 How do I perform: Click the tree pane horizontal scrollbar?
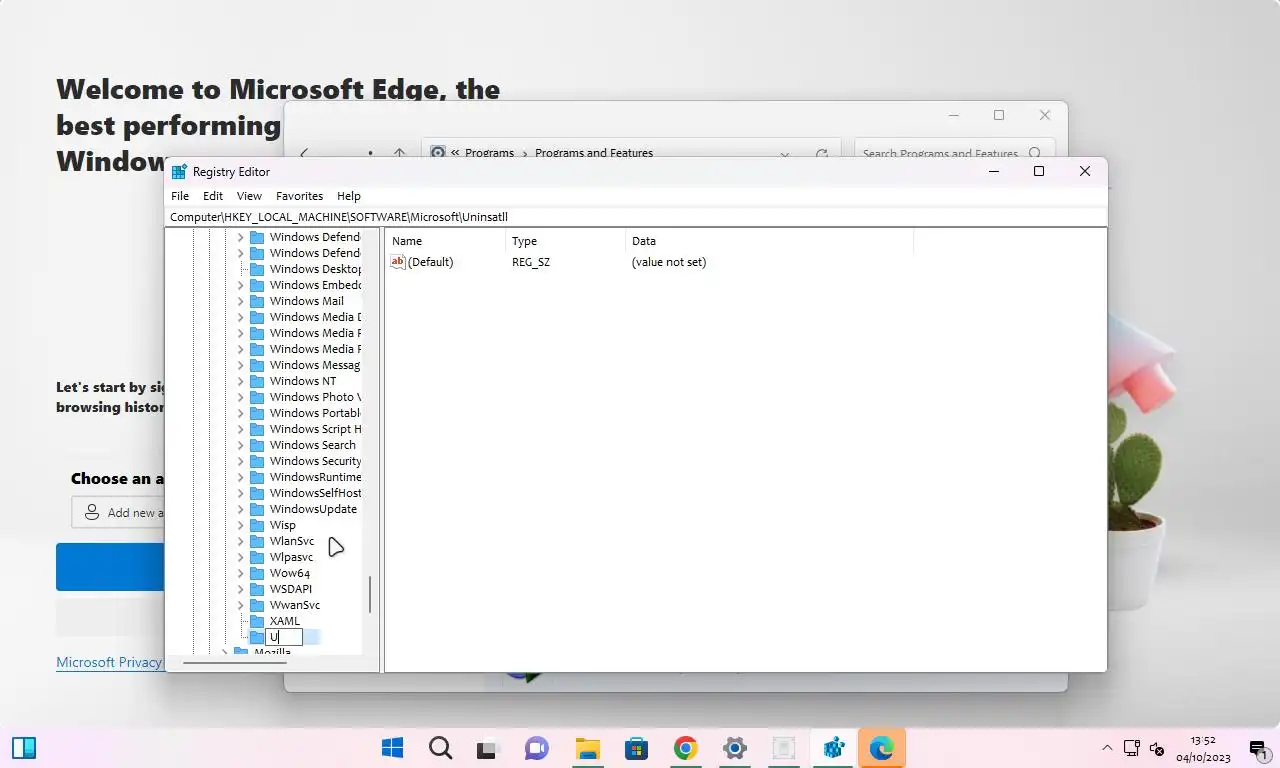pos(236,662)
